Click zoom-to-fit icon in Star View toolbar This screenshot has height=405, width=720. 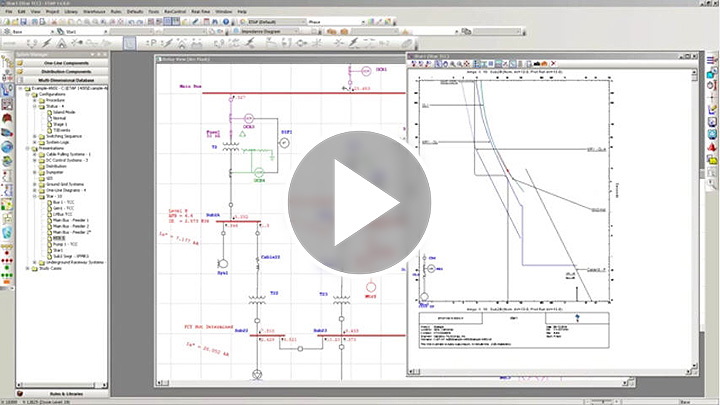pos(467,64)
